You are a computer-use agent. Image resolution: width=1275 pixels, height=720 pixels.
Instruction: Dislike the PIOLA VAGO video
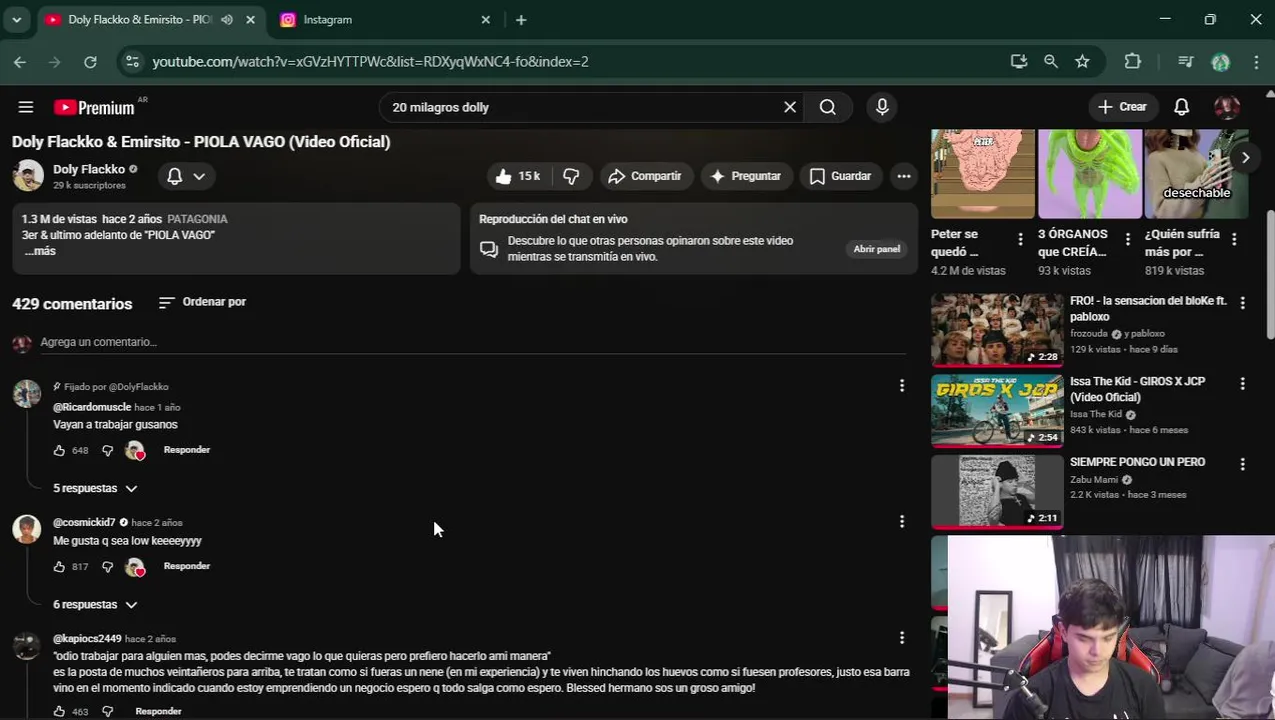click(x=571, y=176)
